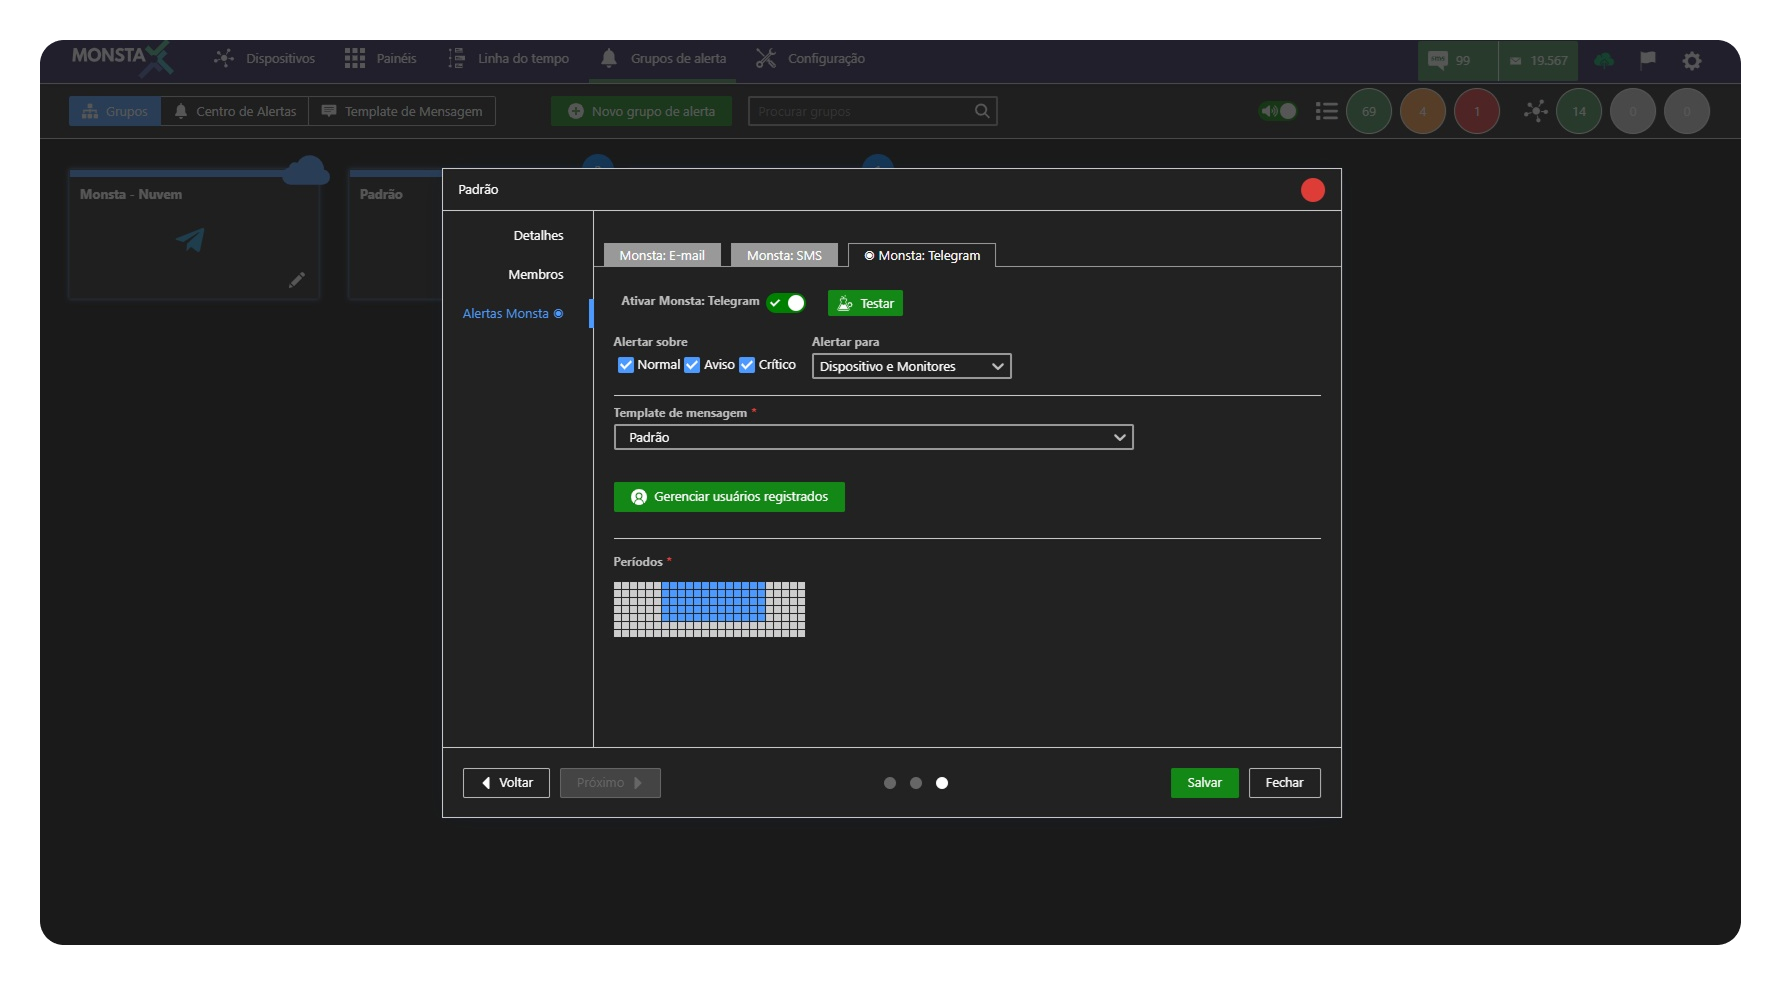Open the Configuração menu
The width and height of the screenshot is (1781, 985).
coord(810,59)
